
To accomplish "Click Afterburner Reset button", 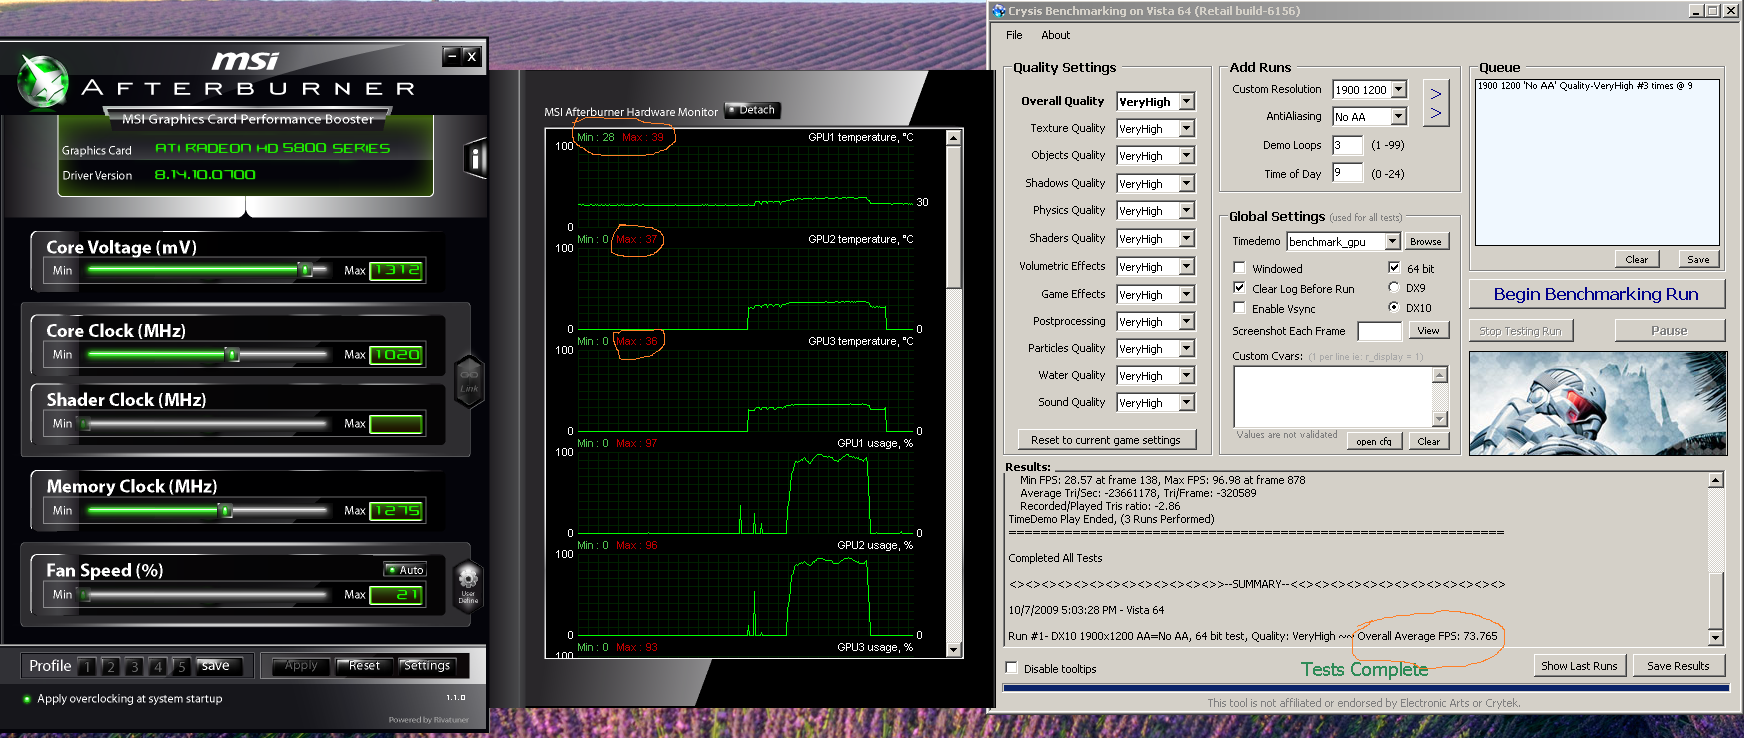I will pyautogui.click(x=364, y=666).
